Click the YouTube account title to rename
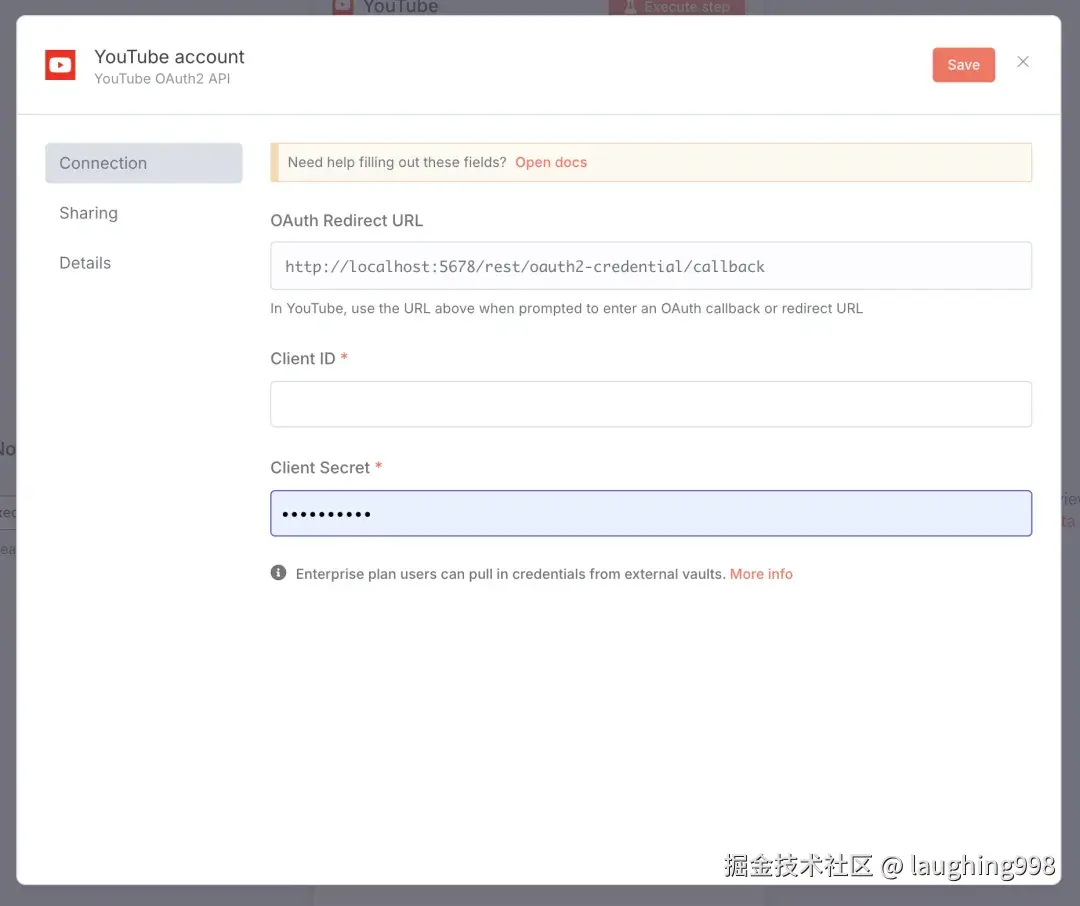Screen dimensions: 1080x906 169,56
